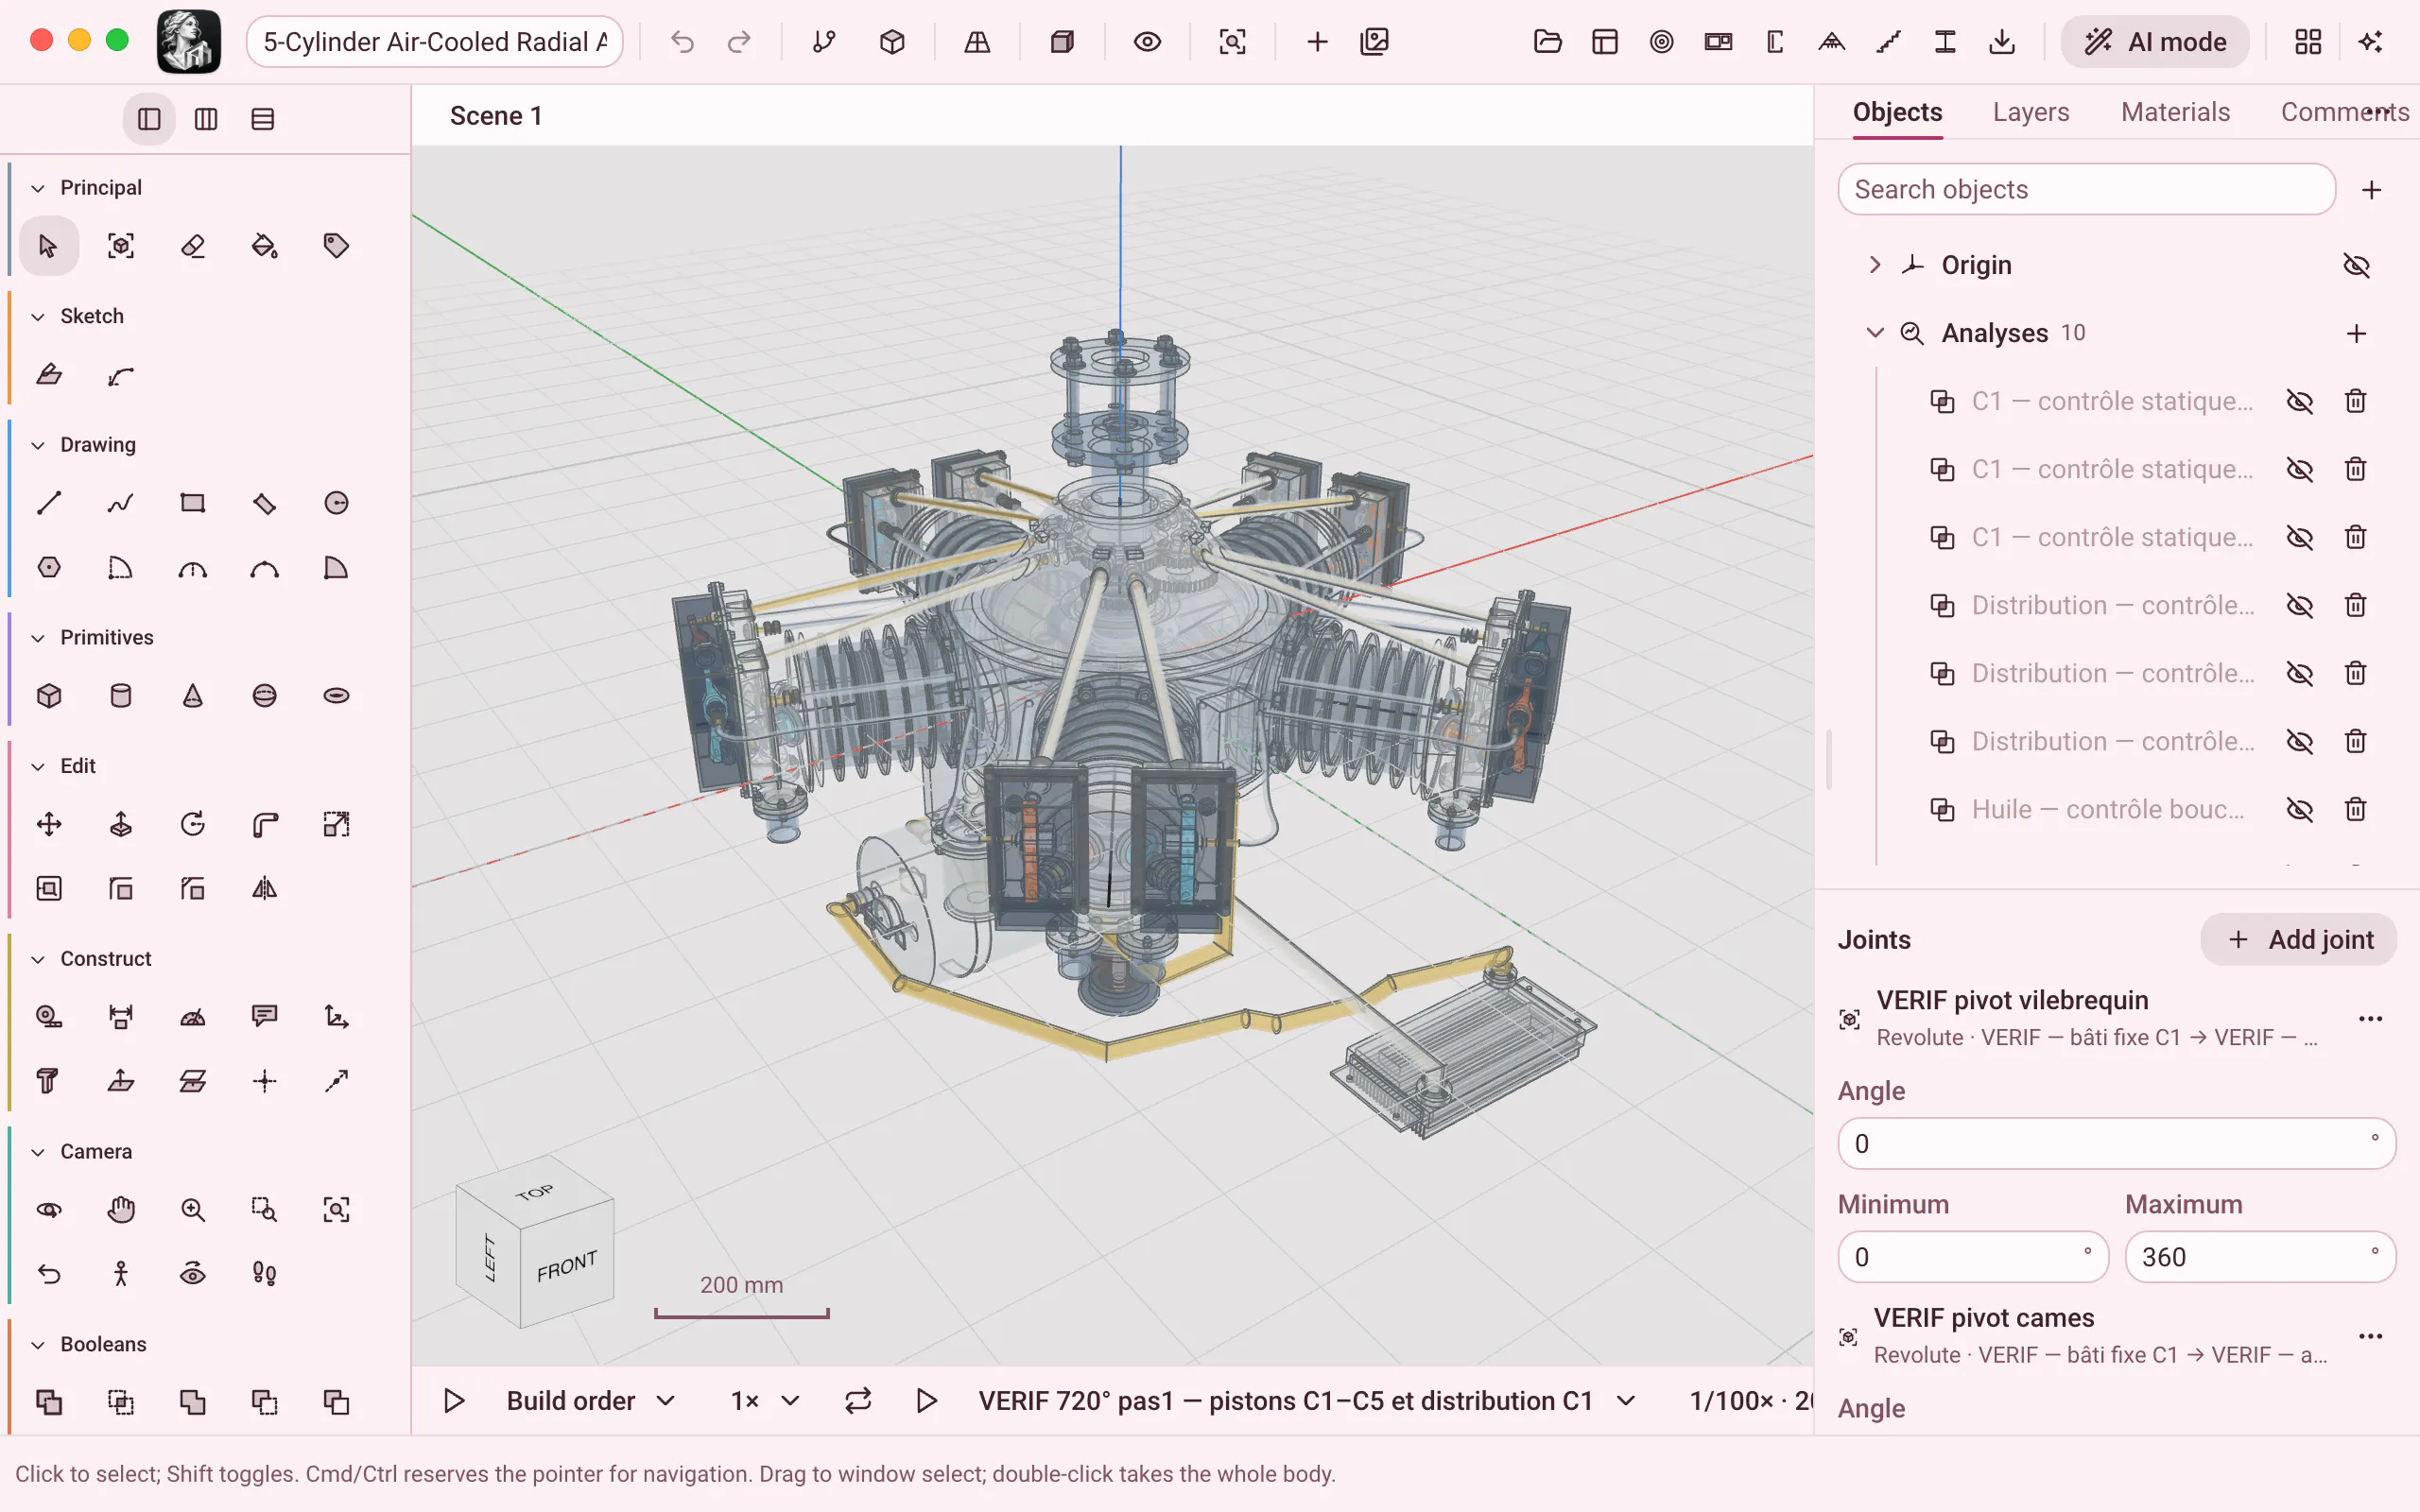This screenshot has height=1512, width=2420.
Task: Open the Scene 1 tab
Action: click(x=496, y=116)
